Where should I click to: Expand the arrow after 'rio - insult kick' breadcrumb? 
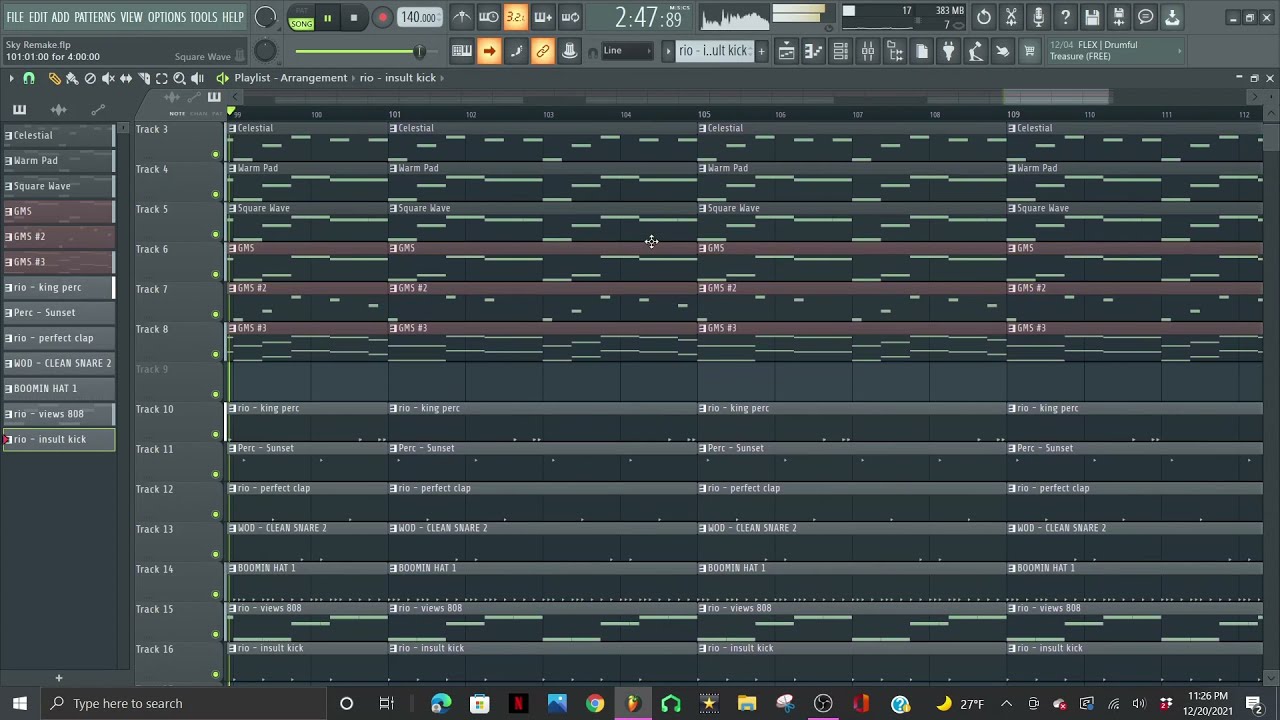[442, 78]
